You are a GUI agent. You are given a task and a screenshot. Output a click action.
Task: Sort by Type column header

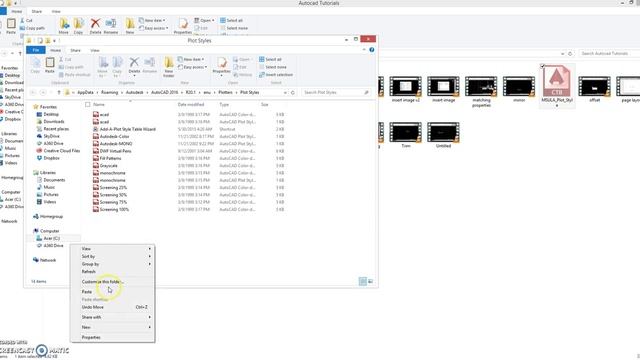(x=224, y=105)
